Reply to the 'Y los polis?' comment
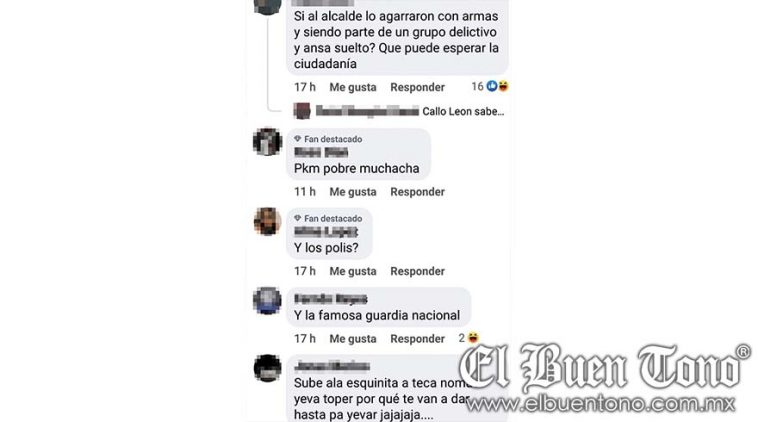 (418, 271)
